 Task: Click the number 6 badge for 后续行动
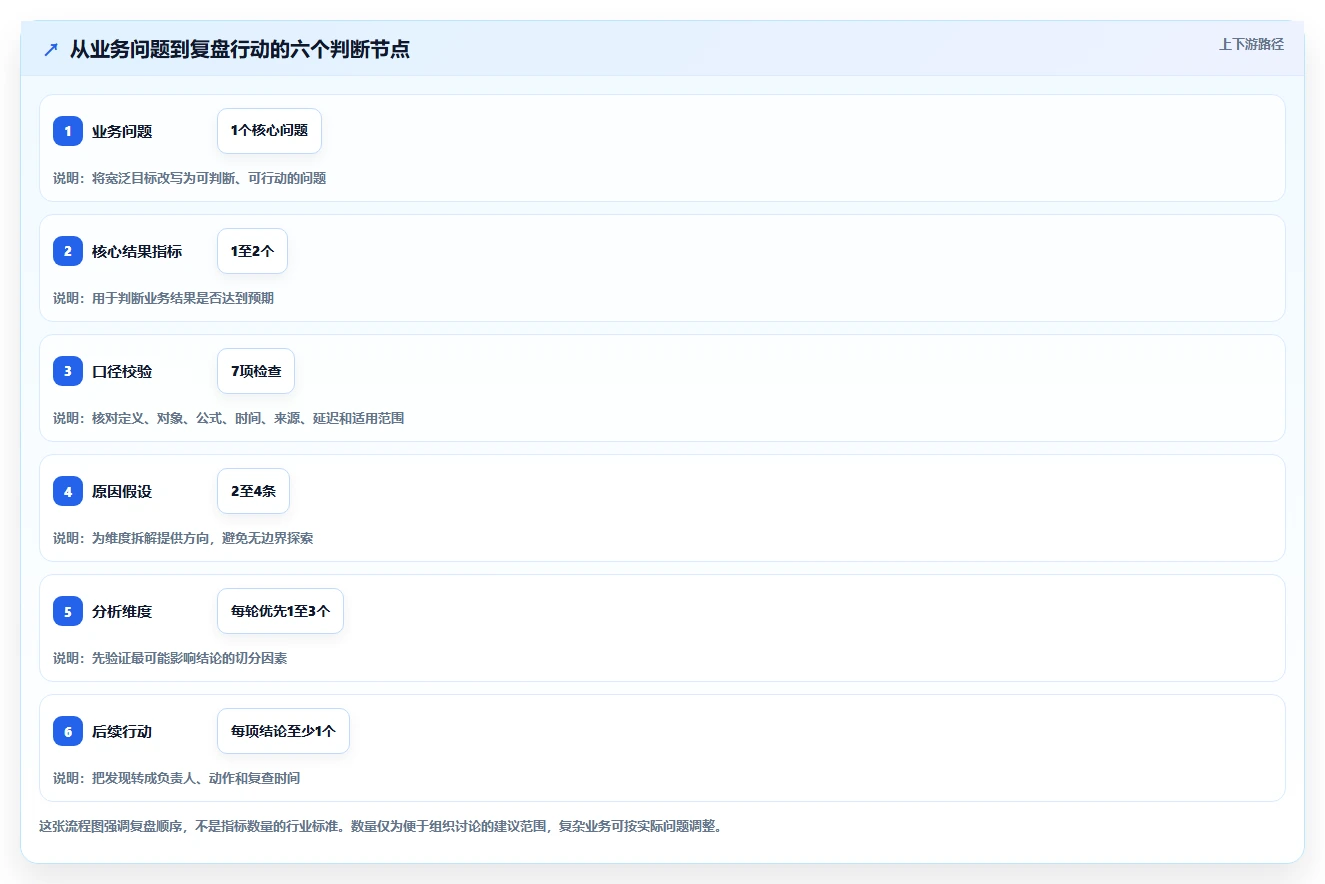[x=68, y=731]
